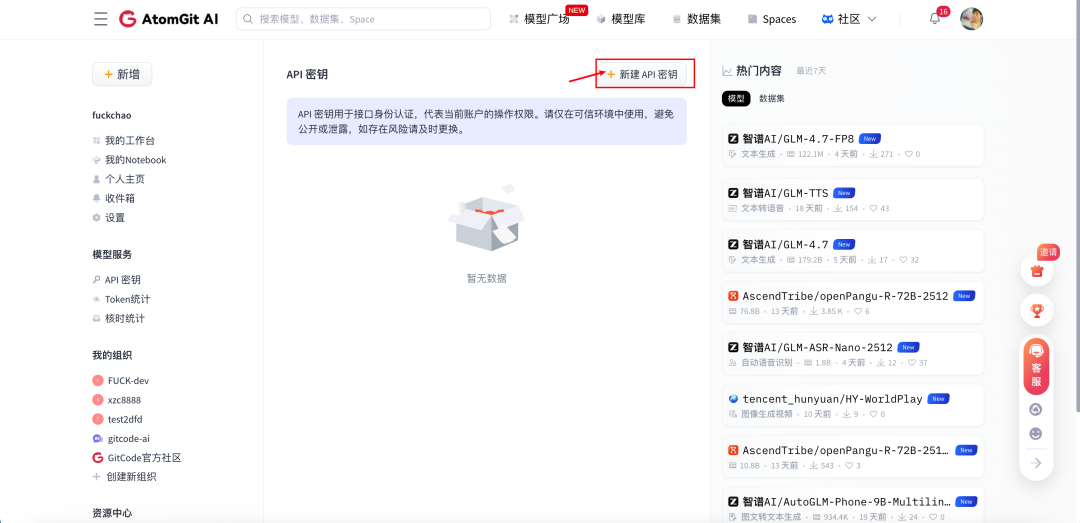Open 智谱AI/AutoGLM-Phone-9B-Multilin model card

point(853,506)
